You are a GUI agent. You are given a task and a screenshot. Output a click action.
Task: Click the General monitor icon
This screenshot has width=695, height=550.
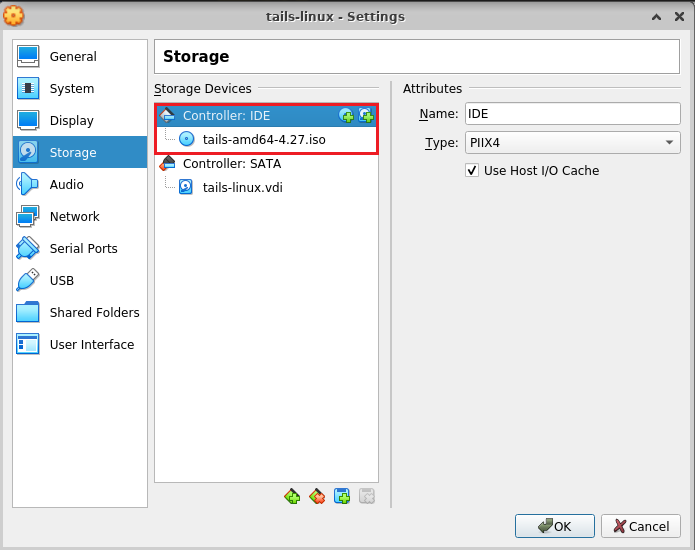coord(28,56)
